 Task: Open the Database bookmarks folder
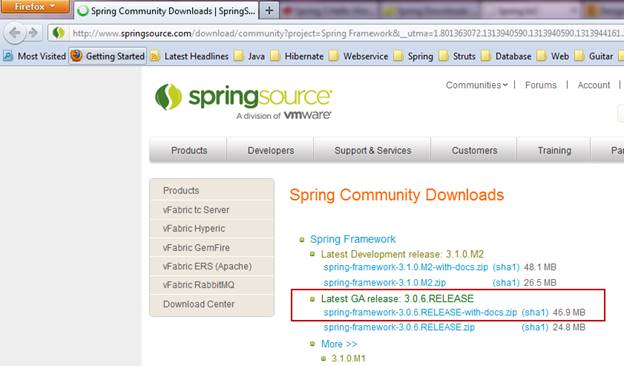pyautogui.click(x=506, y=56)
